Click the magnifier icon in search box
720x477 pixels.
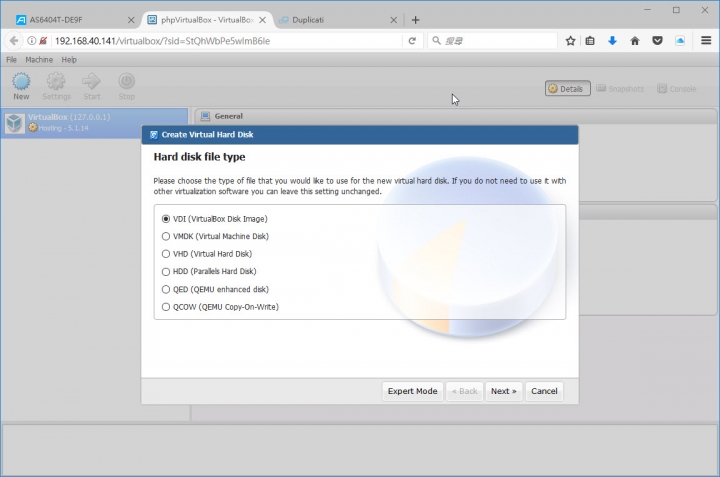(437, 41)
